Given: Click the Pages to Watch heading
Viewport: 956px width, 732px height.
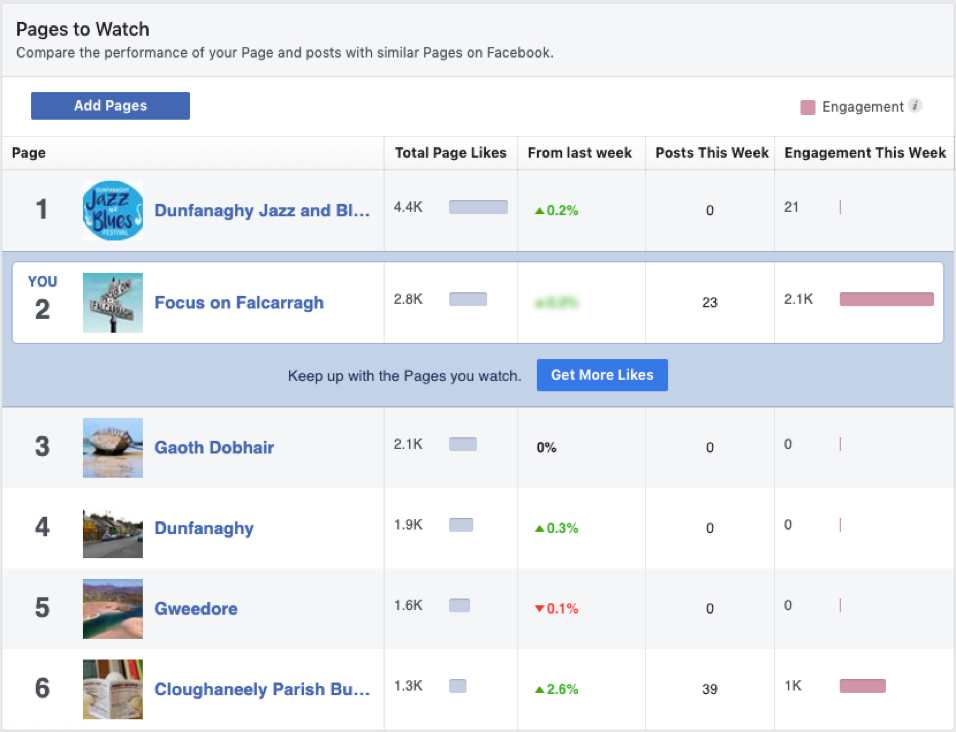Looking at the screenshot, I should 83,29.
